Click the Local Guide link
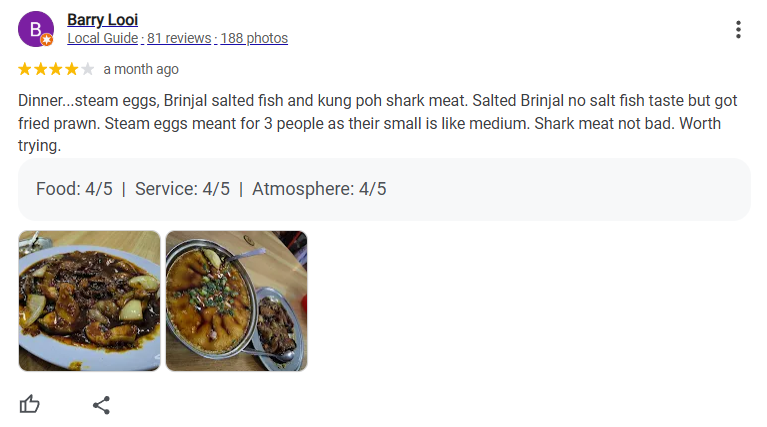Screen dimensions: 767x427 pyautogui.click(x=103, y=38)
